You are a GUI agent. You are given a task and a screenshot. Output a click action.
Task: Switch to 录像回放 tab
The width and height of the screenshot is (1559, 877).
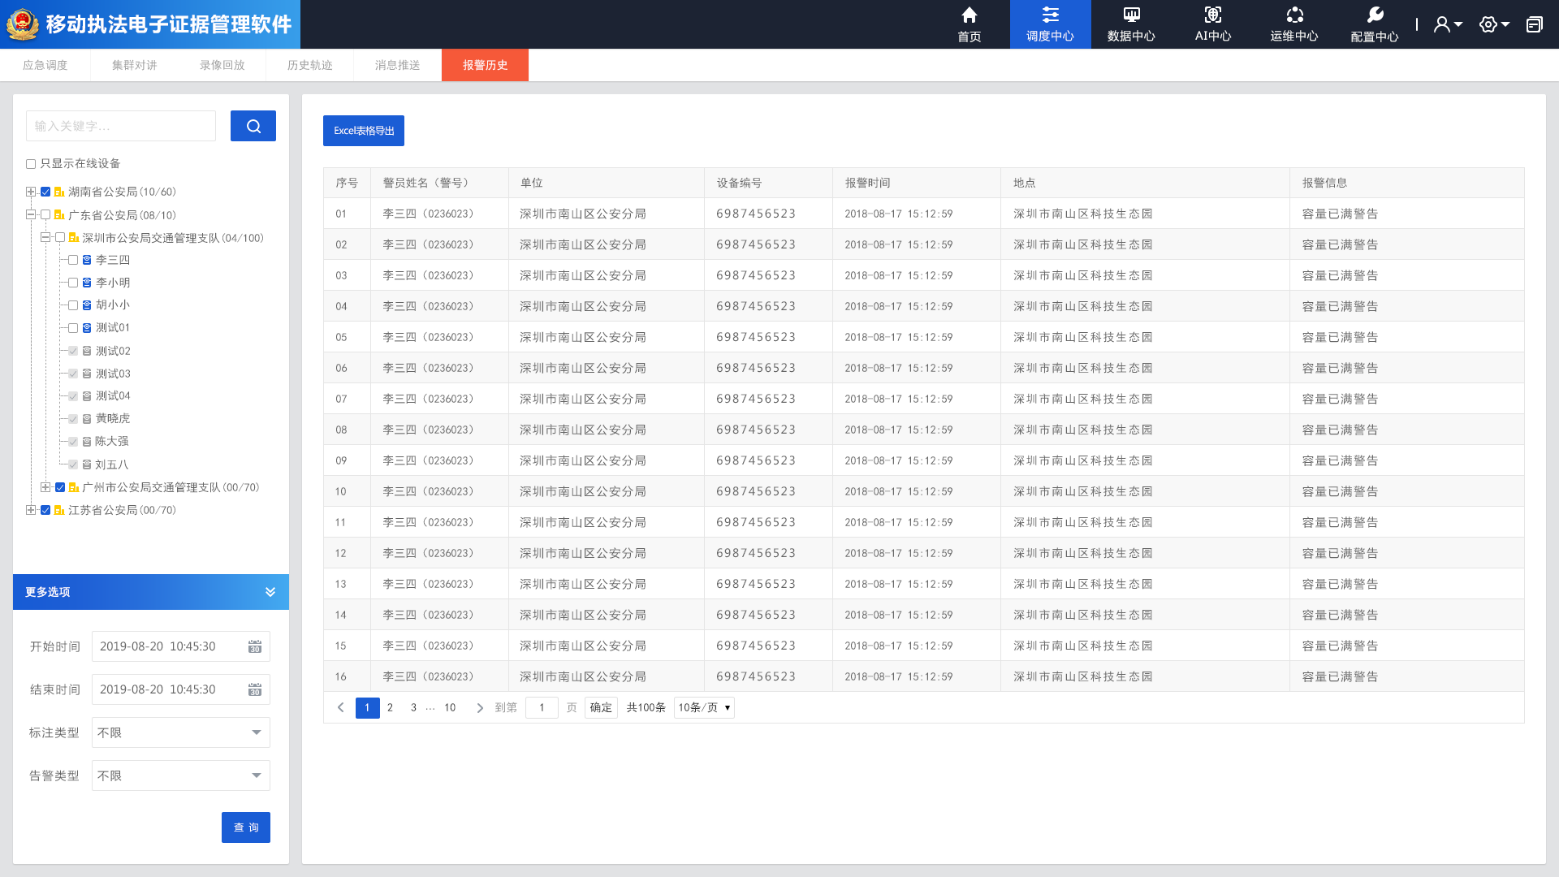tap(222, 65)
